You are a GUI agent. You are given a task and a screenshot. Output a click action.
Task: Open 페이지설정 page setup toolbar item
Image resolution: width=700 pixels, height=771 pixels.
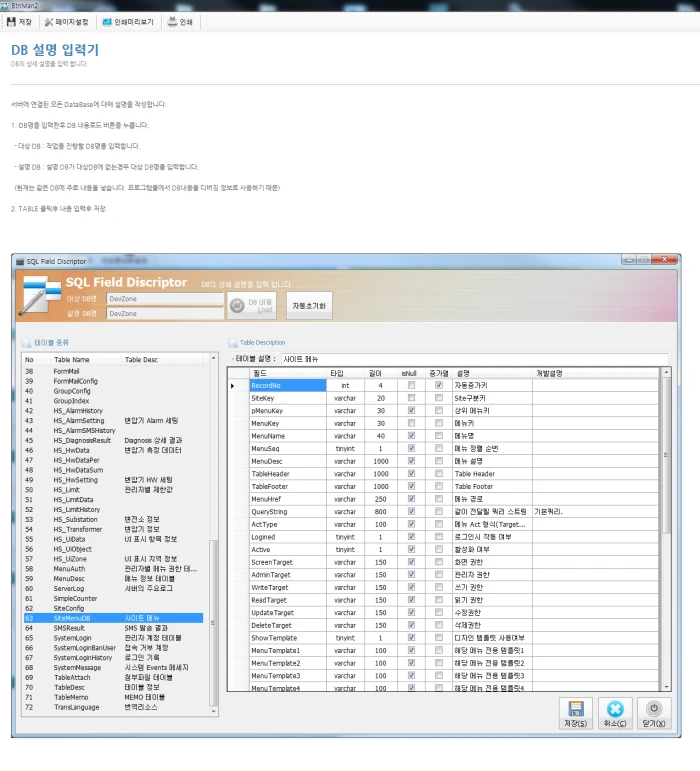pyautogui.click(x=67, y=22)
